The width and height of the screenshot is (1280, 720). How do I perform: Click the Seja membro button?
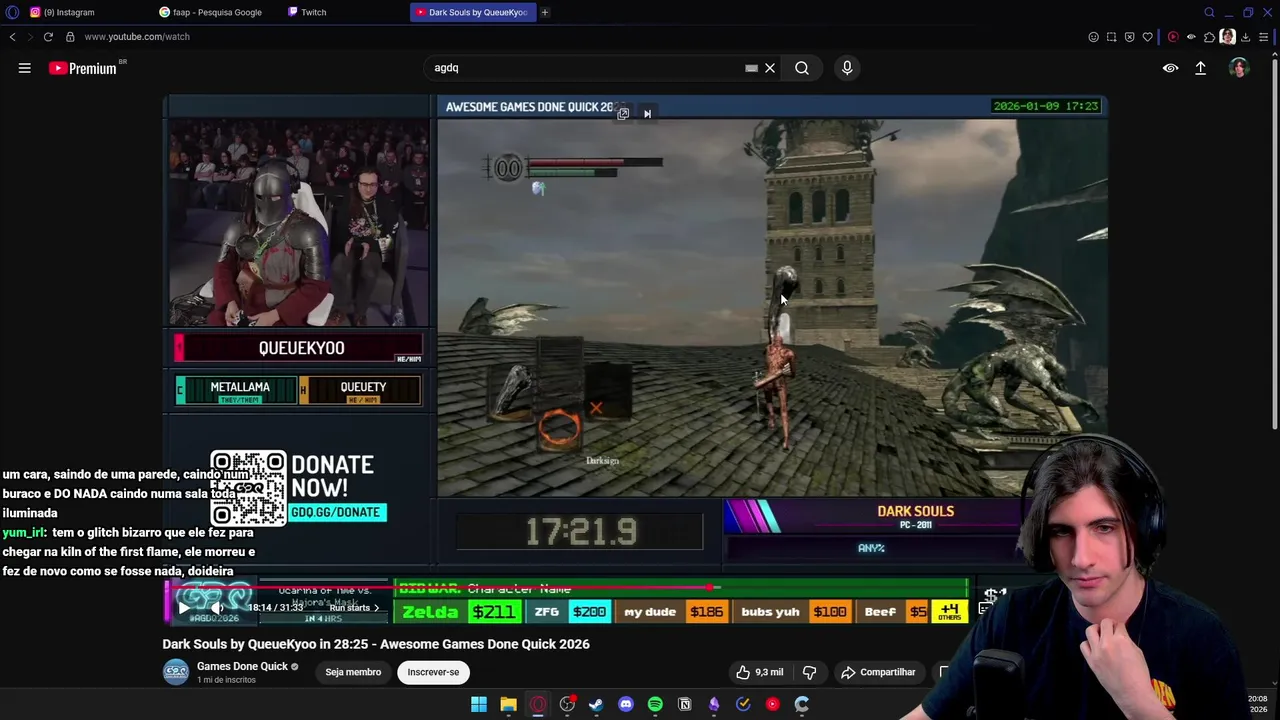tap(353, 672)
